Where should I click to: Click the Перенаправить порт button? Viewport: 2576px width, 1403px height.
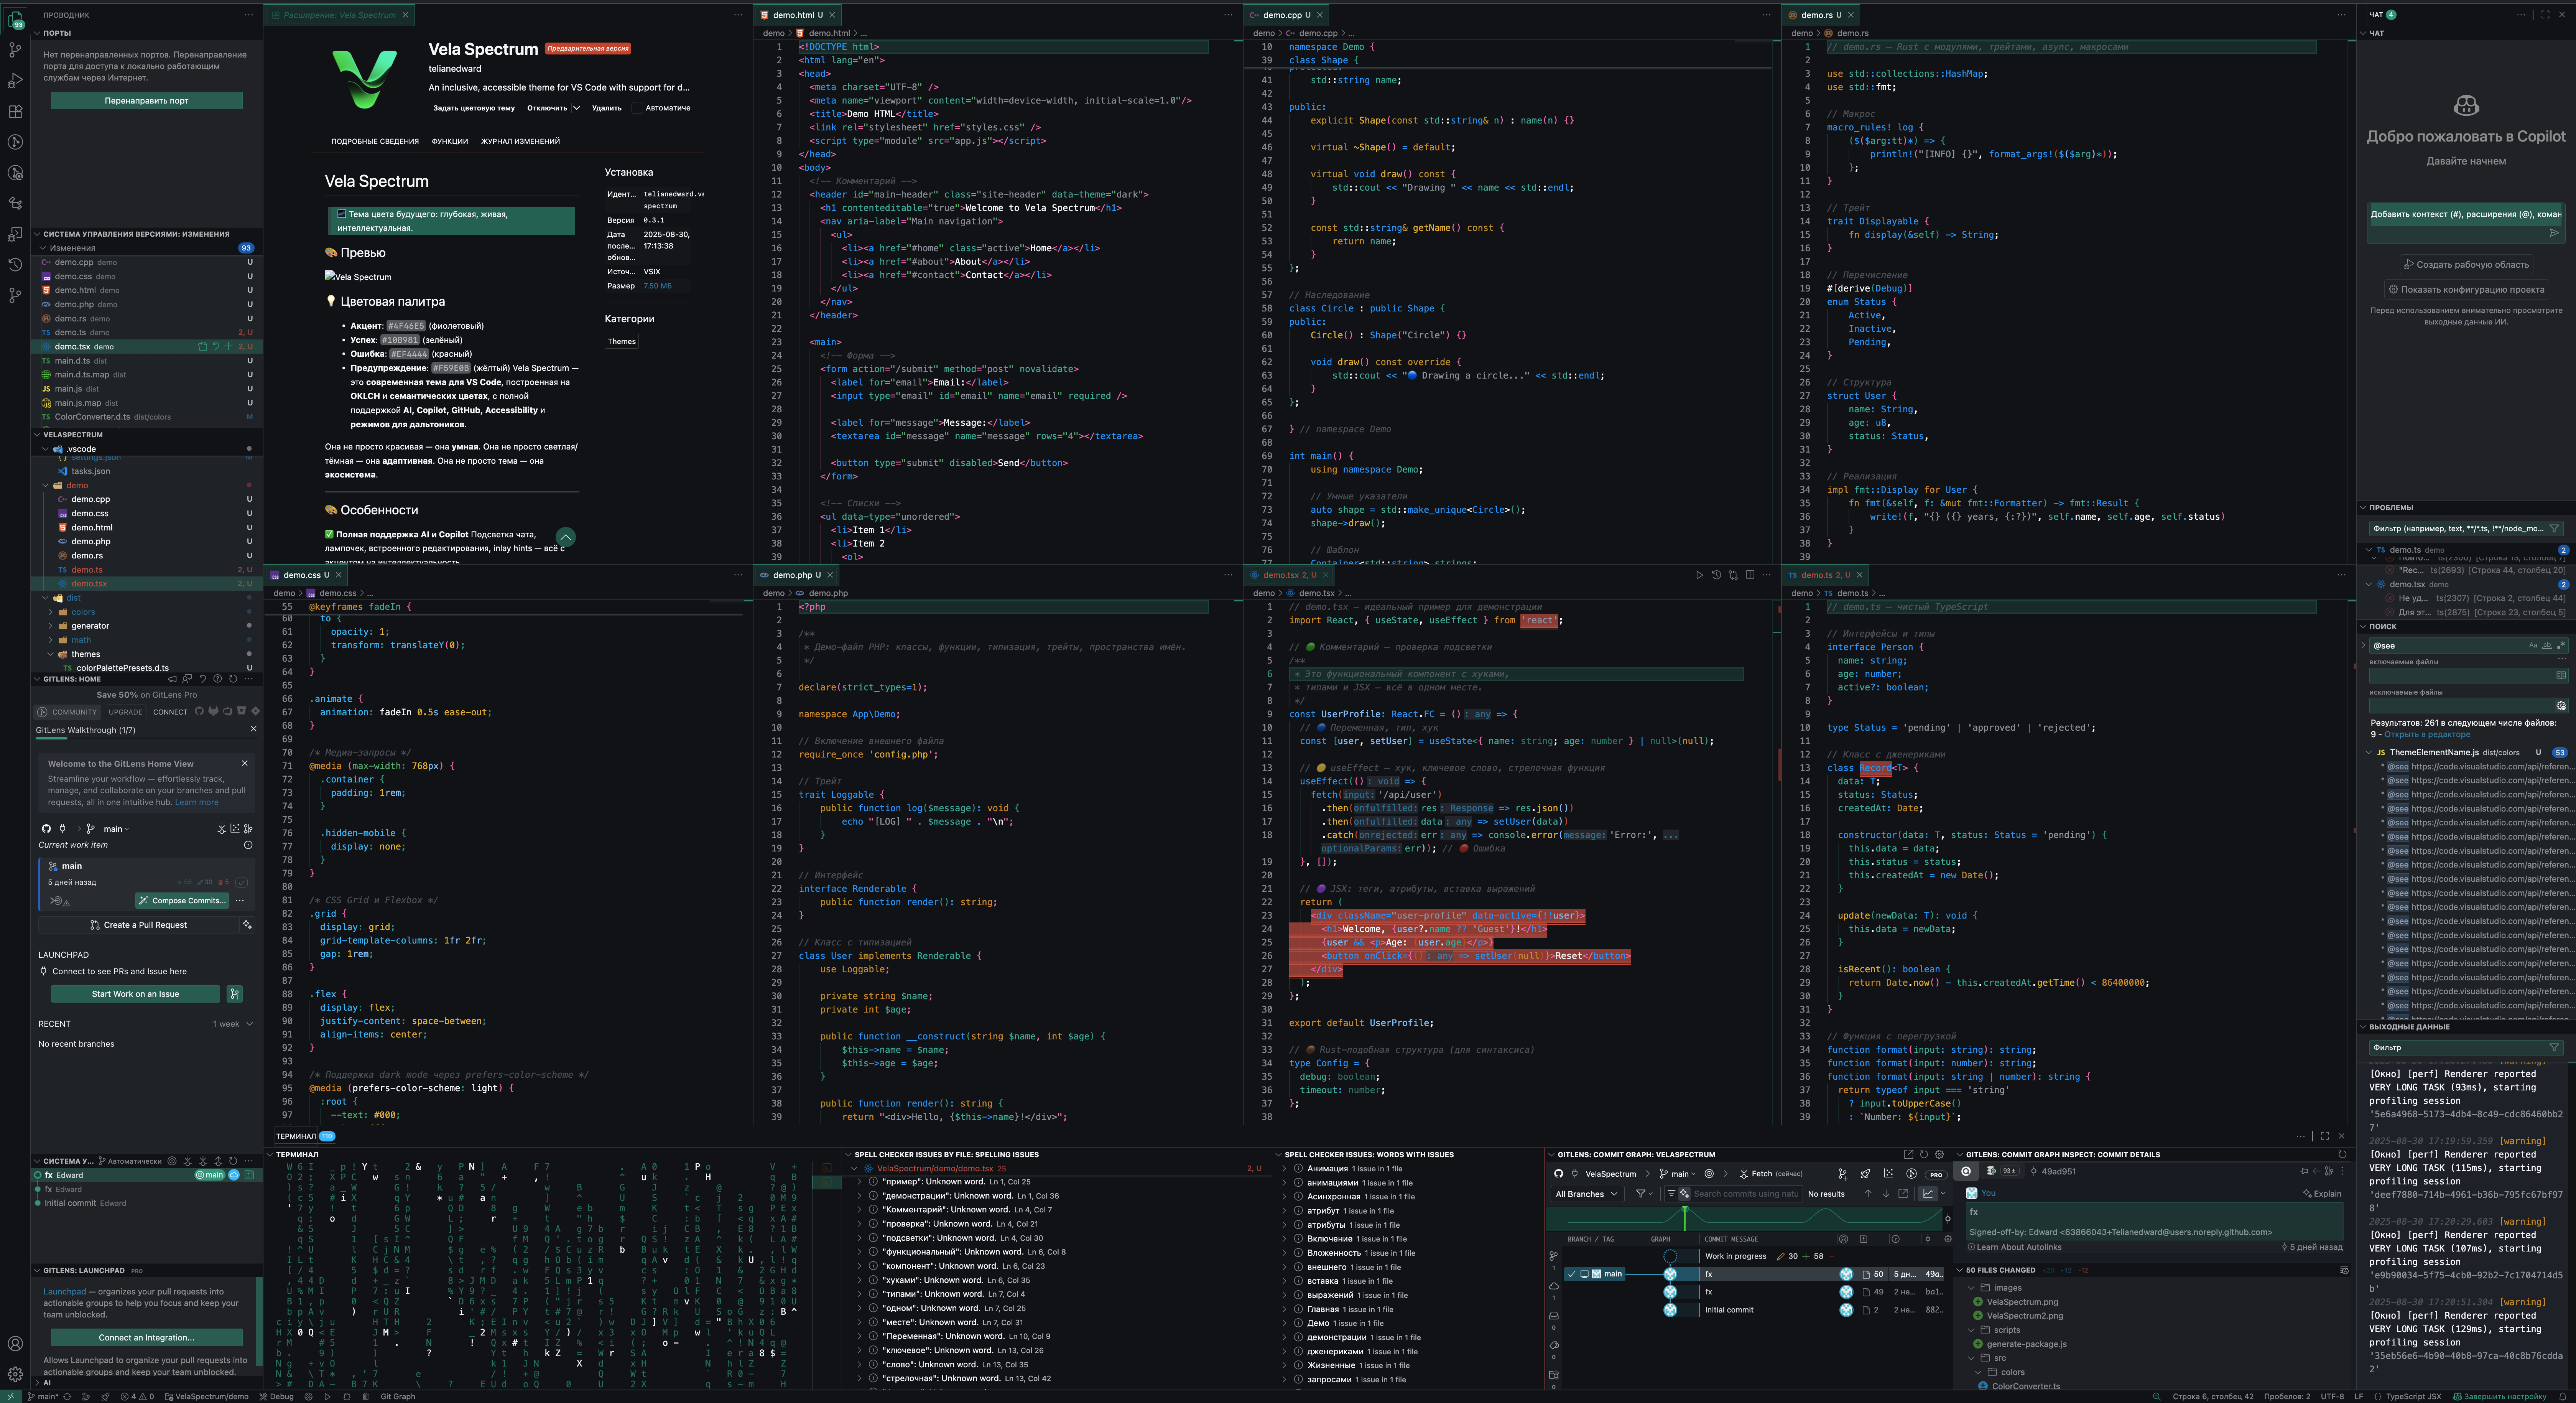(146, 100)
